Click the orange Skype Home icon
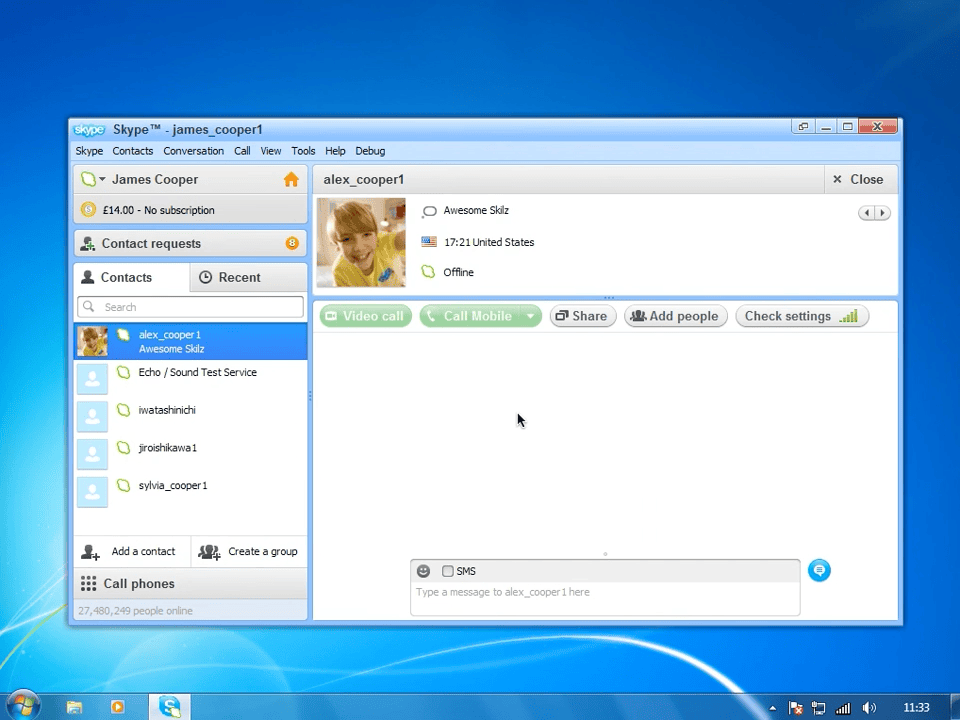This screenshot has width=960, height=720. (x=291, y=179)
